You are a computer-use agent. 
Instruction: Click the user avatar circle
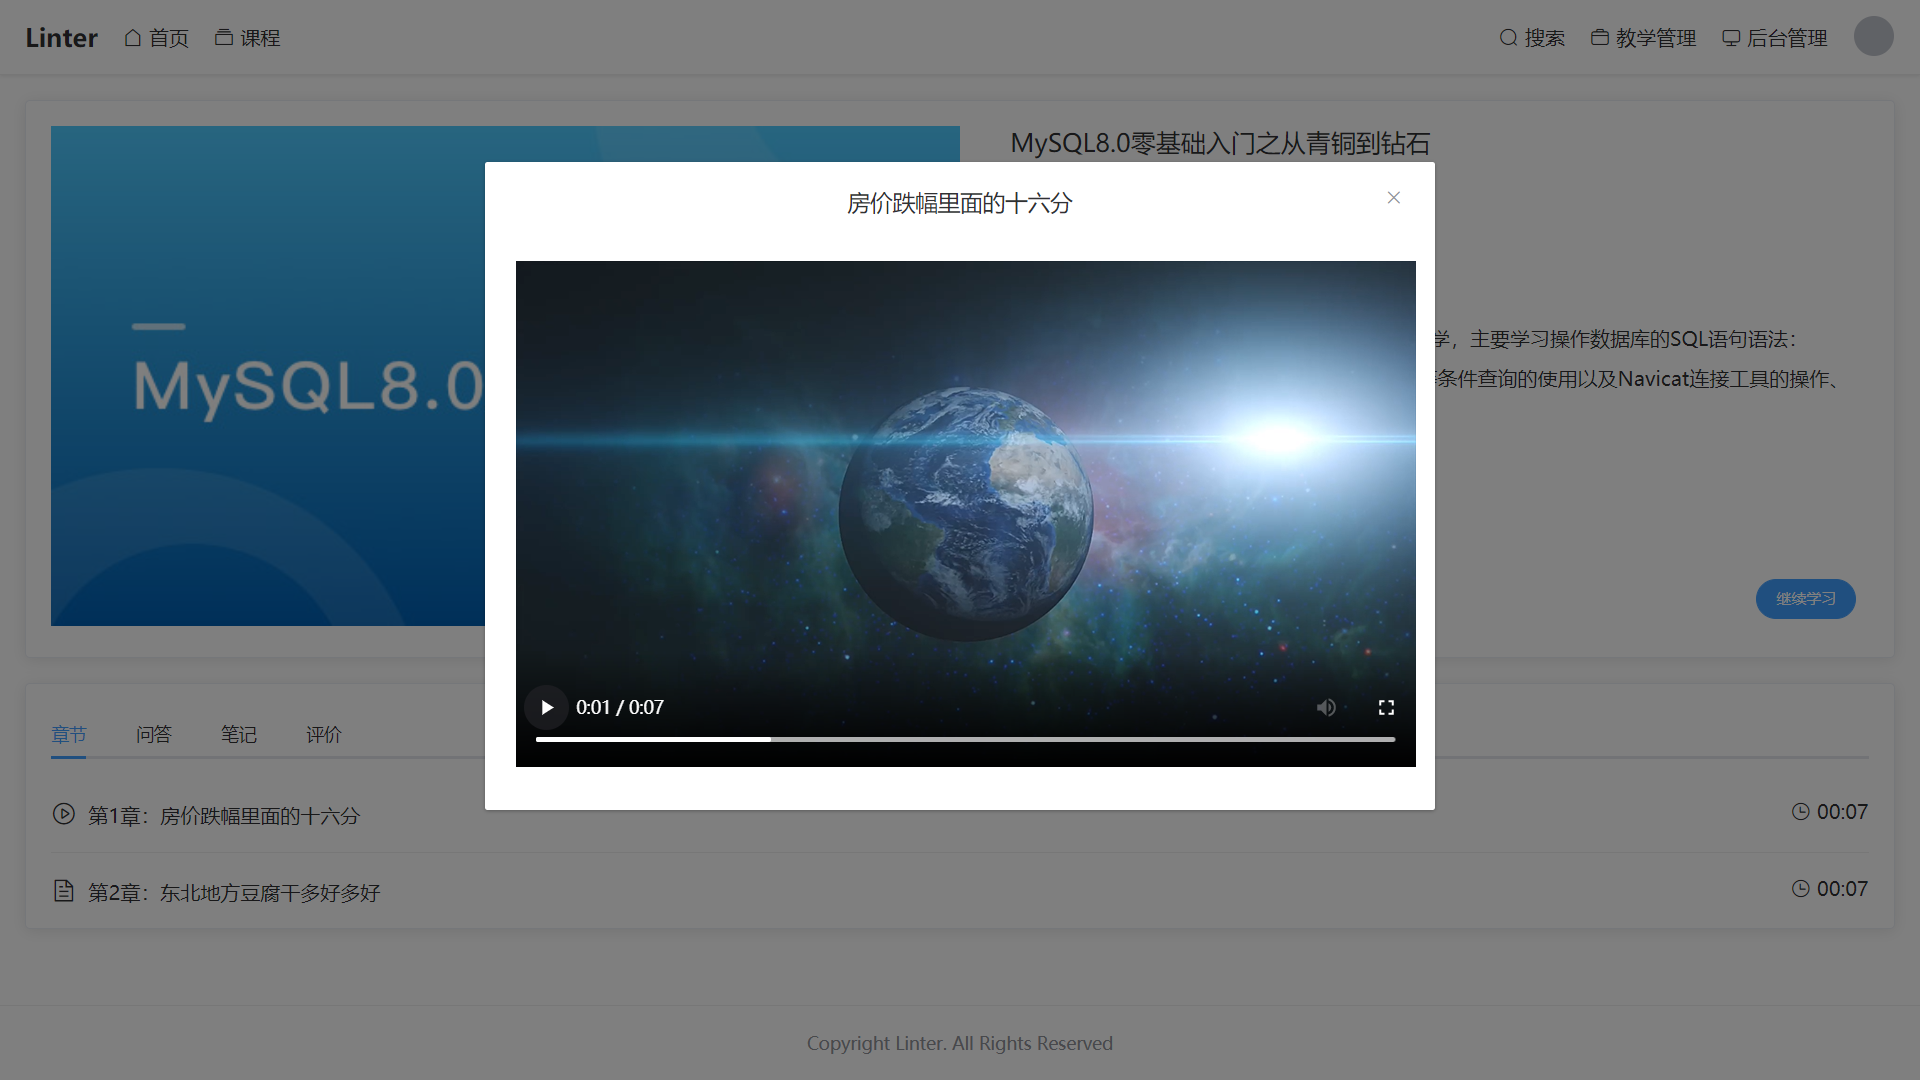click(1873, 36)
